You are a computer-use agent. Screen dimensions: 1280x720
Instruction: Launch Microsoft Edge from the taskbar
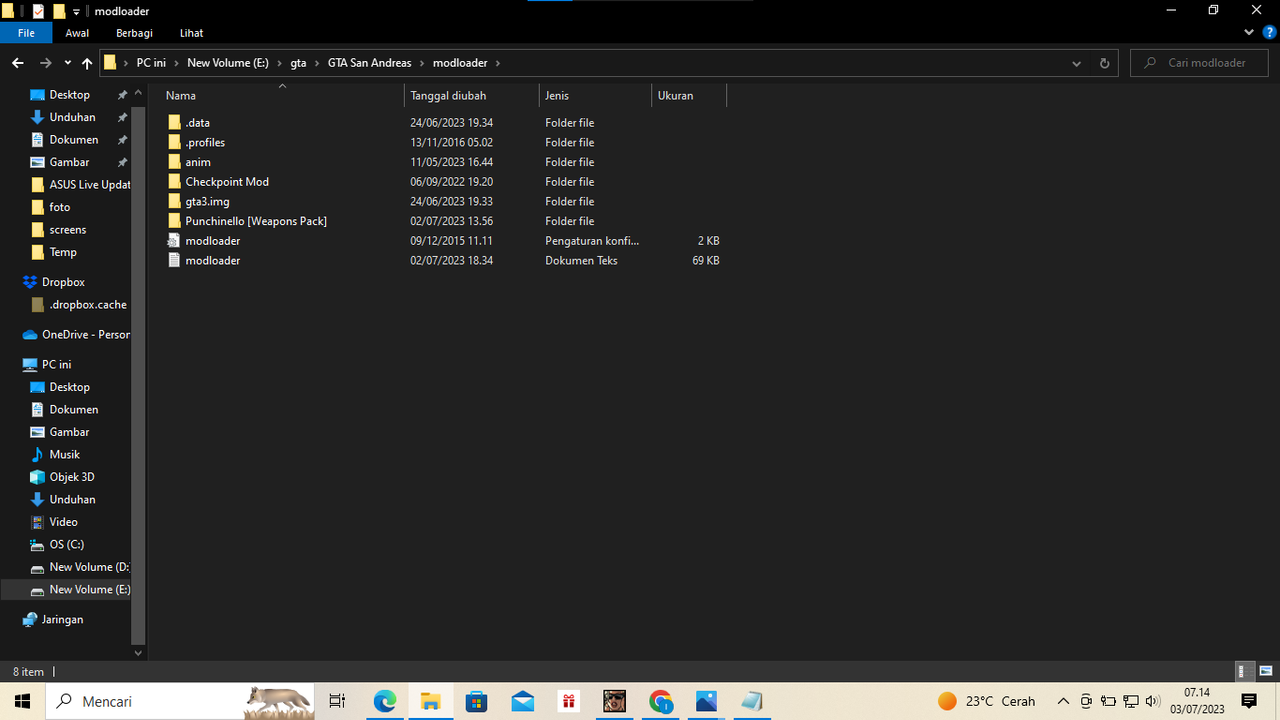pos(385,701)
